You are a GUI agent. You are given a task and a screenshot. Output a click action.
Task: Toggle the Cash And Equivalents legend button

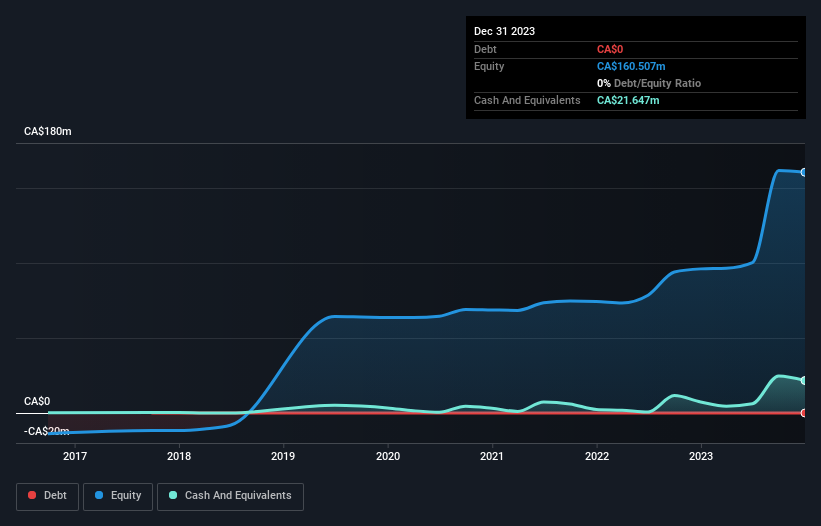pyautogui.click(x=230, y=496)
